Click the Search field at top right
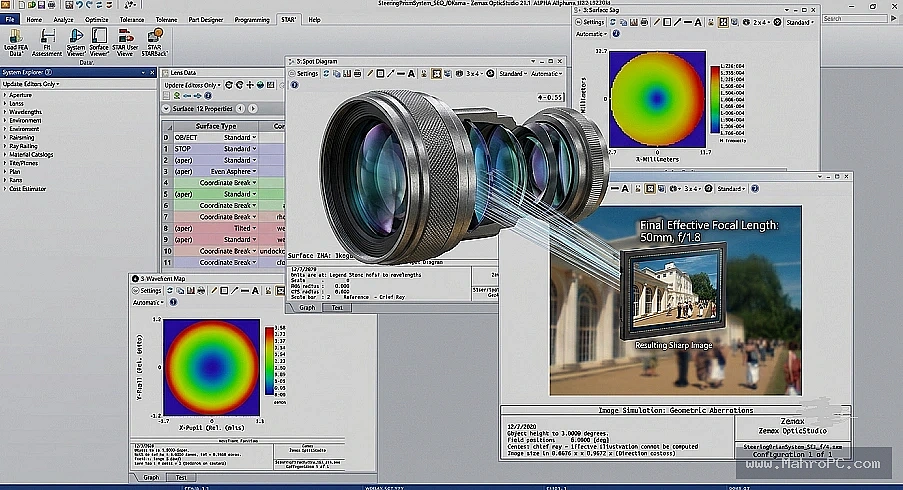This screenshot has height=490, width=903. point(855,19)
